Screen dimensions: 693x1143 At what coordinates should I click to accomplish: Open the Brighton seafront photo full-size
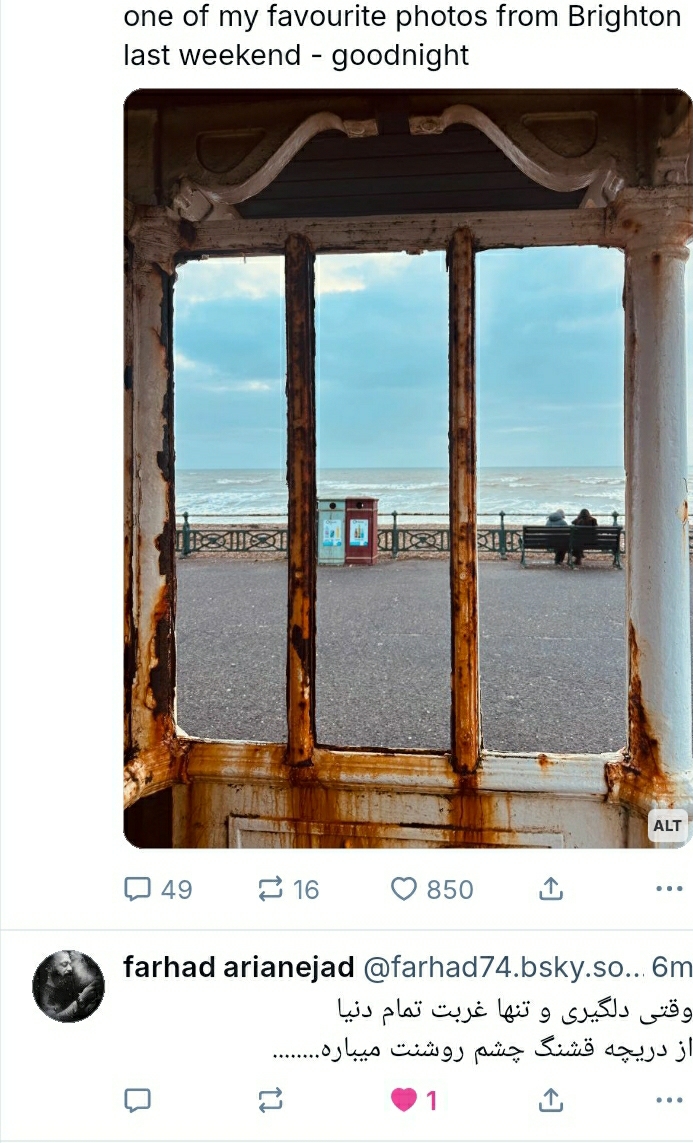tap(408, 468)
